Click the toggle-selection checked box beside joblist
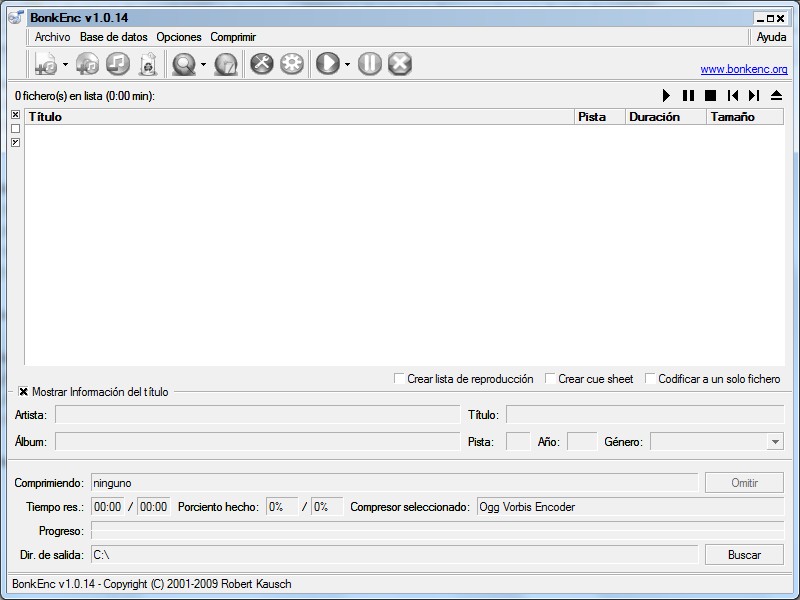This screenshot has width=800, height=600. click(x=15, y=142)
